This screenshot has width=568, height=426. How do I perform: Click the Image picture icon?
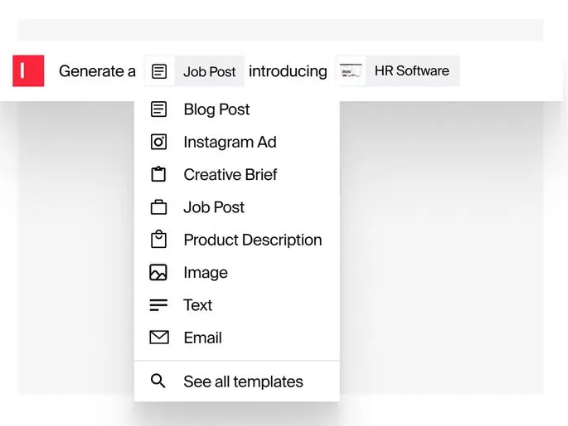[159, 272]
